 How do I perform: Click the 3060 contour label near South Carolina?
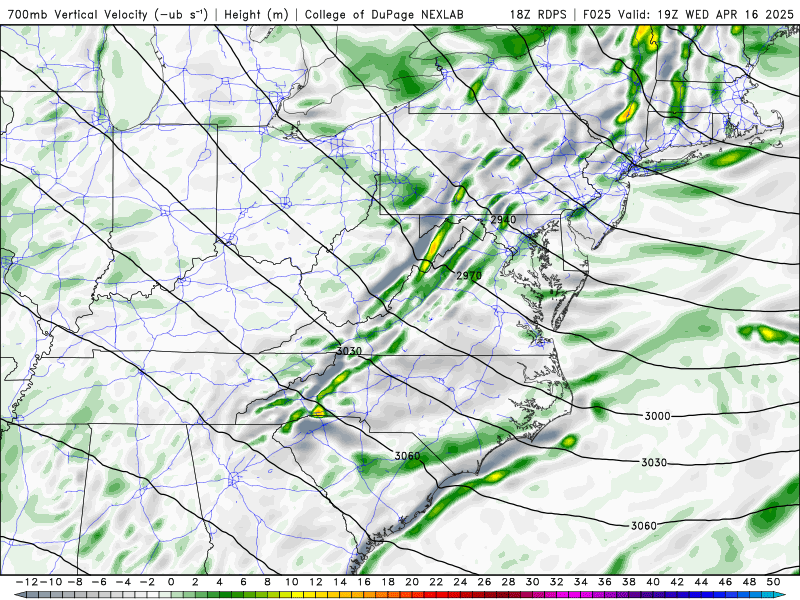pos(407,456)
